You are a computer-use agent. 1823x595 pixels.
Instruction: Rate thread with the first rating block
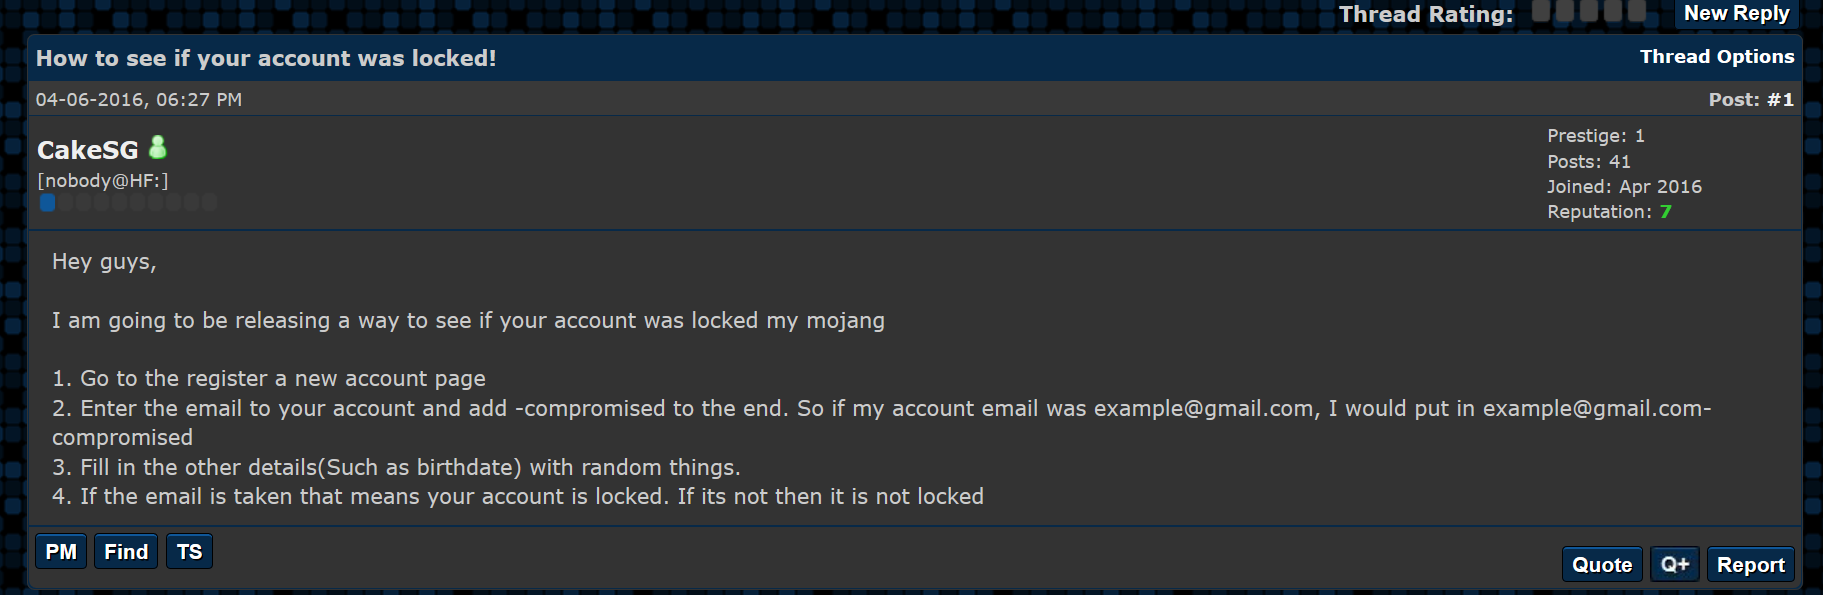pyautogui.click(x=1541, y=11)
